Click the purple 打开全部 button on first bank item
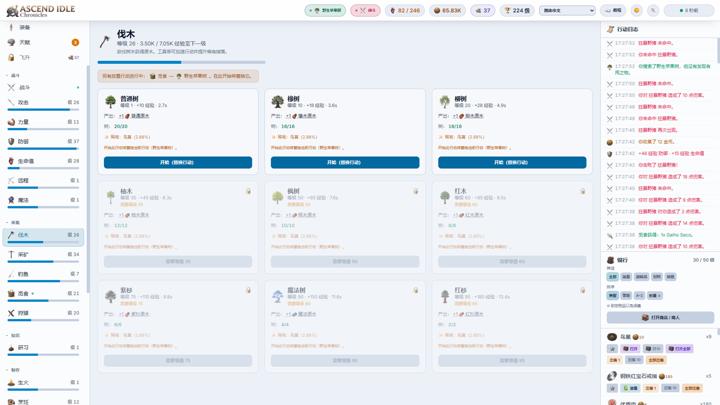Image resolution: width=720 pixels, height=405 pixels. [x=679, y=349]
